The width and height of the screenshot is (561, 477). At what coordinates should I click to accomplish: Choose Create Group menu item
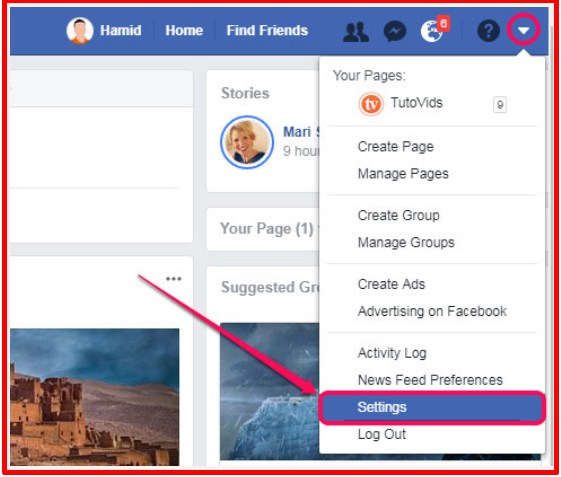pos(399,215)
